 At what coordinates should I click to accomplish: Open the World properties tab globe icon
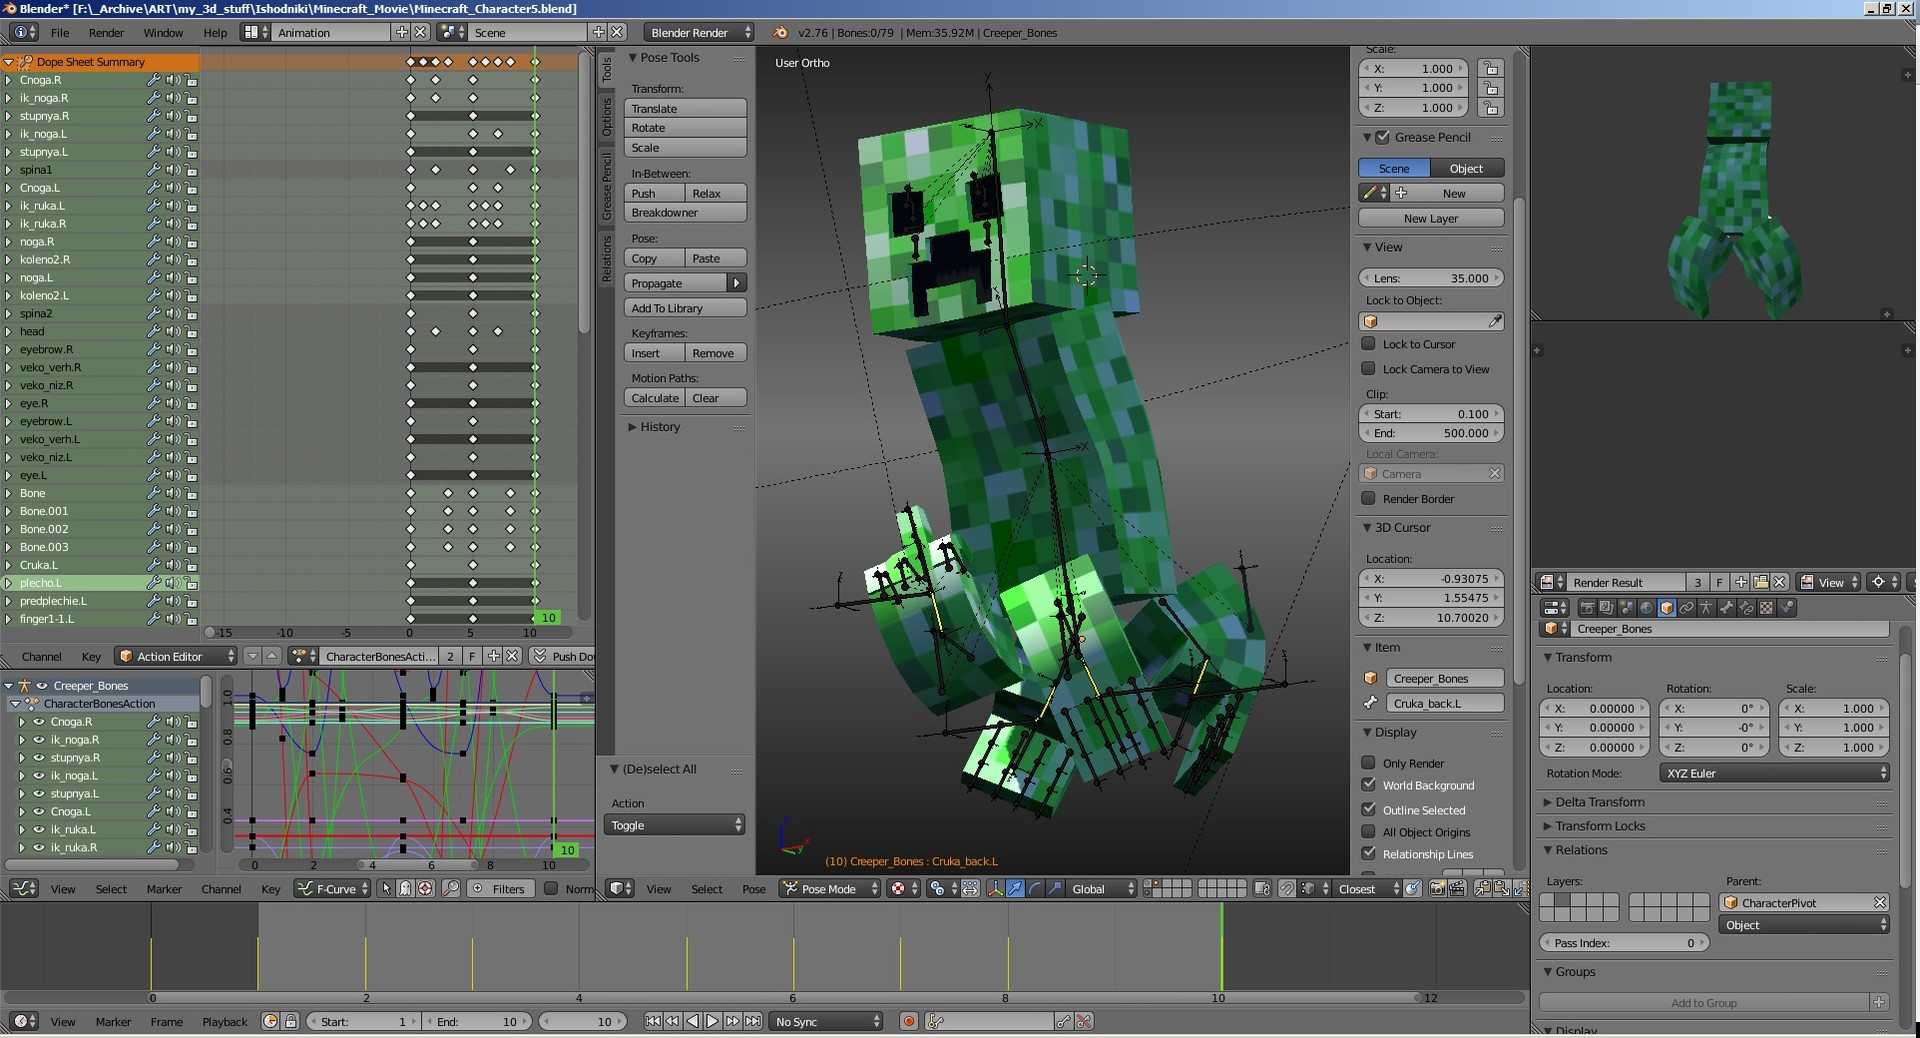(1647, 607)
